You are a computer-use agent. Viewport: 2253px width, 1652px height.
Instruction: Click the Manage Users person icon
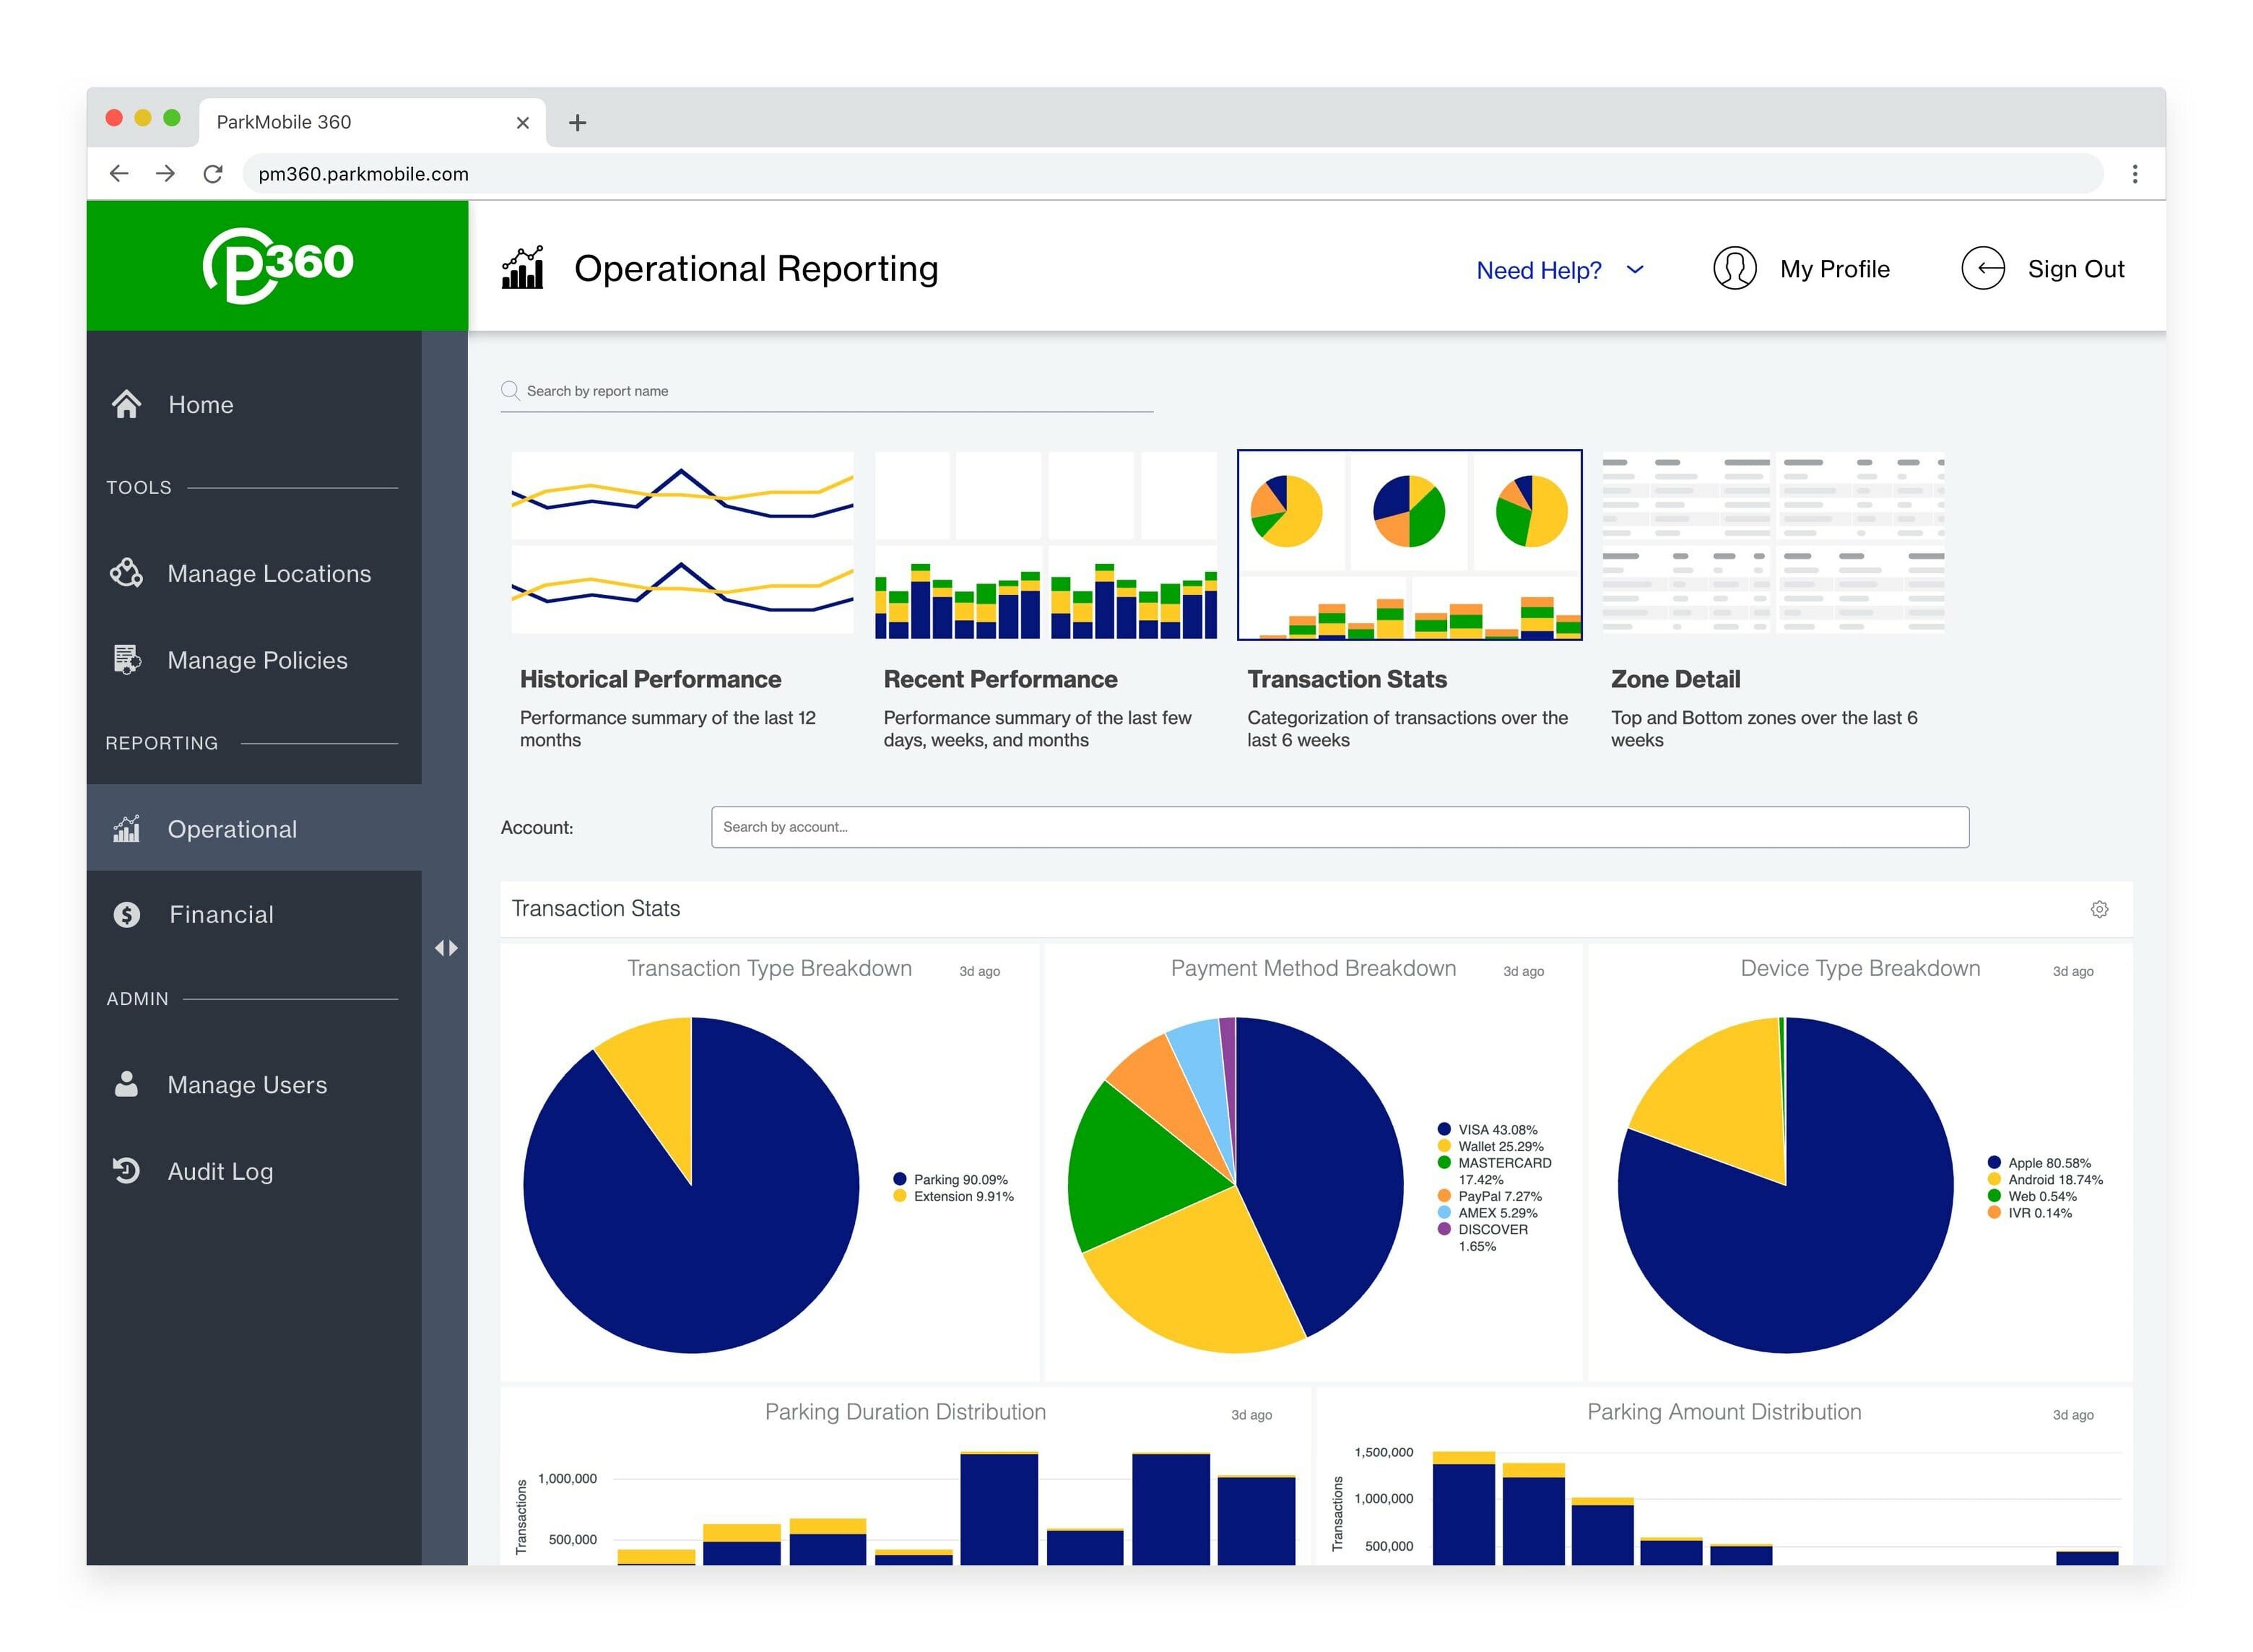tap(126, 1085)
